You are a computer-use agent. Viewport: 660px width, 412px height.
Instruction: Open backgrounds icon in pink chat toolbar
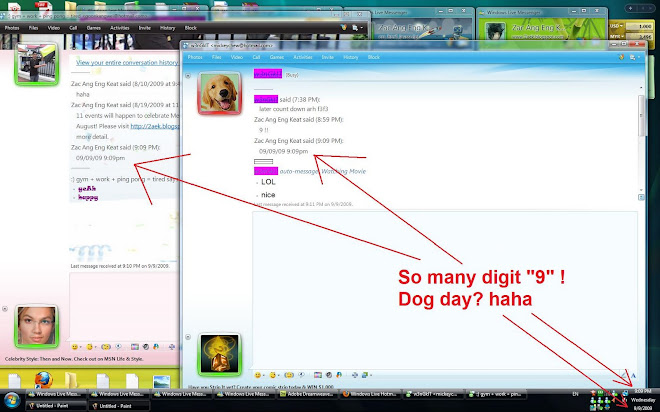[135, 347]
